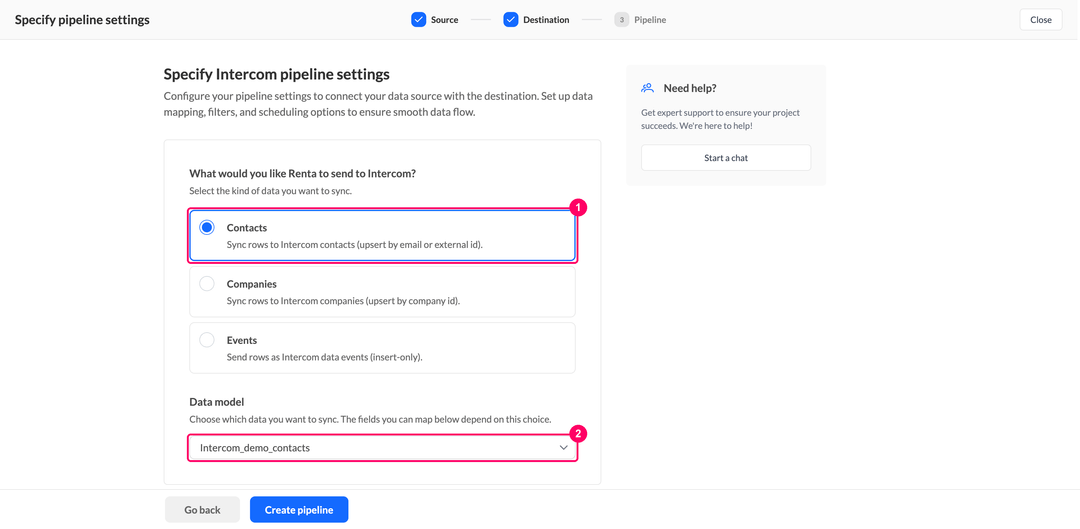Click the Destination step checkmark icon
This screenshot has width=1080, height=529.
(x=510, y=20)
